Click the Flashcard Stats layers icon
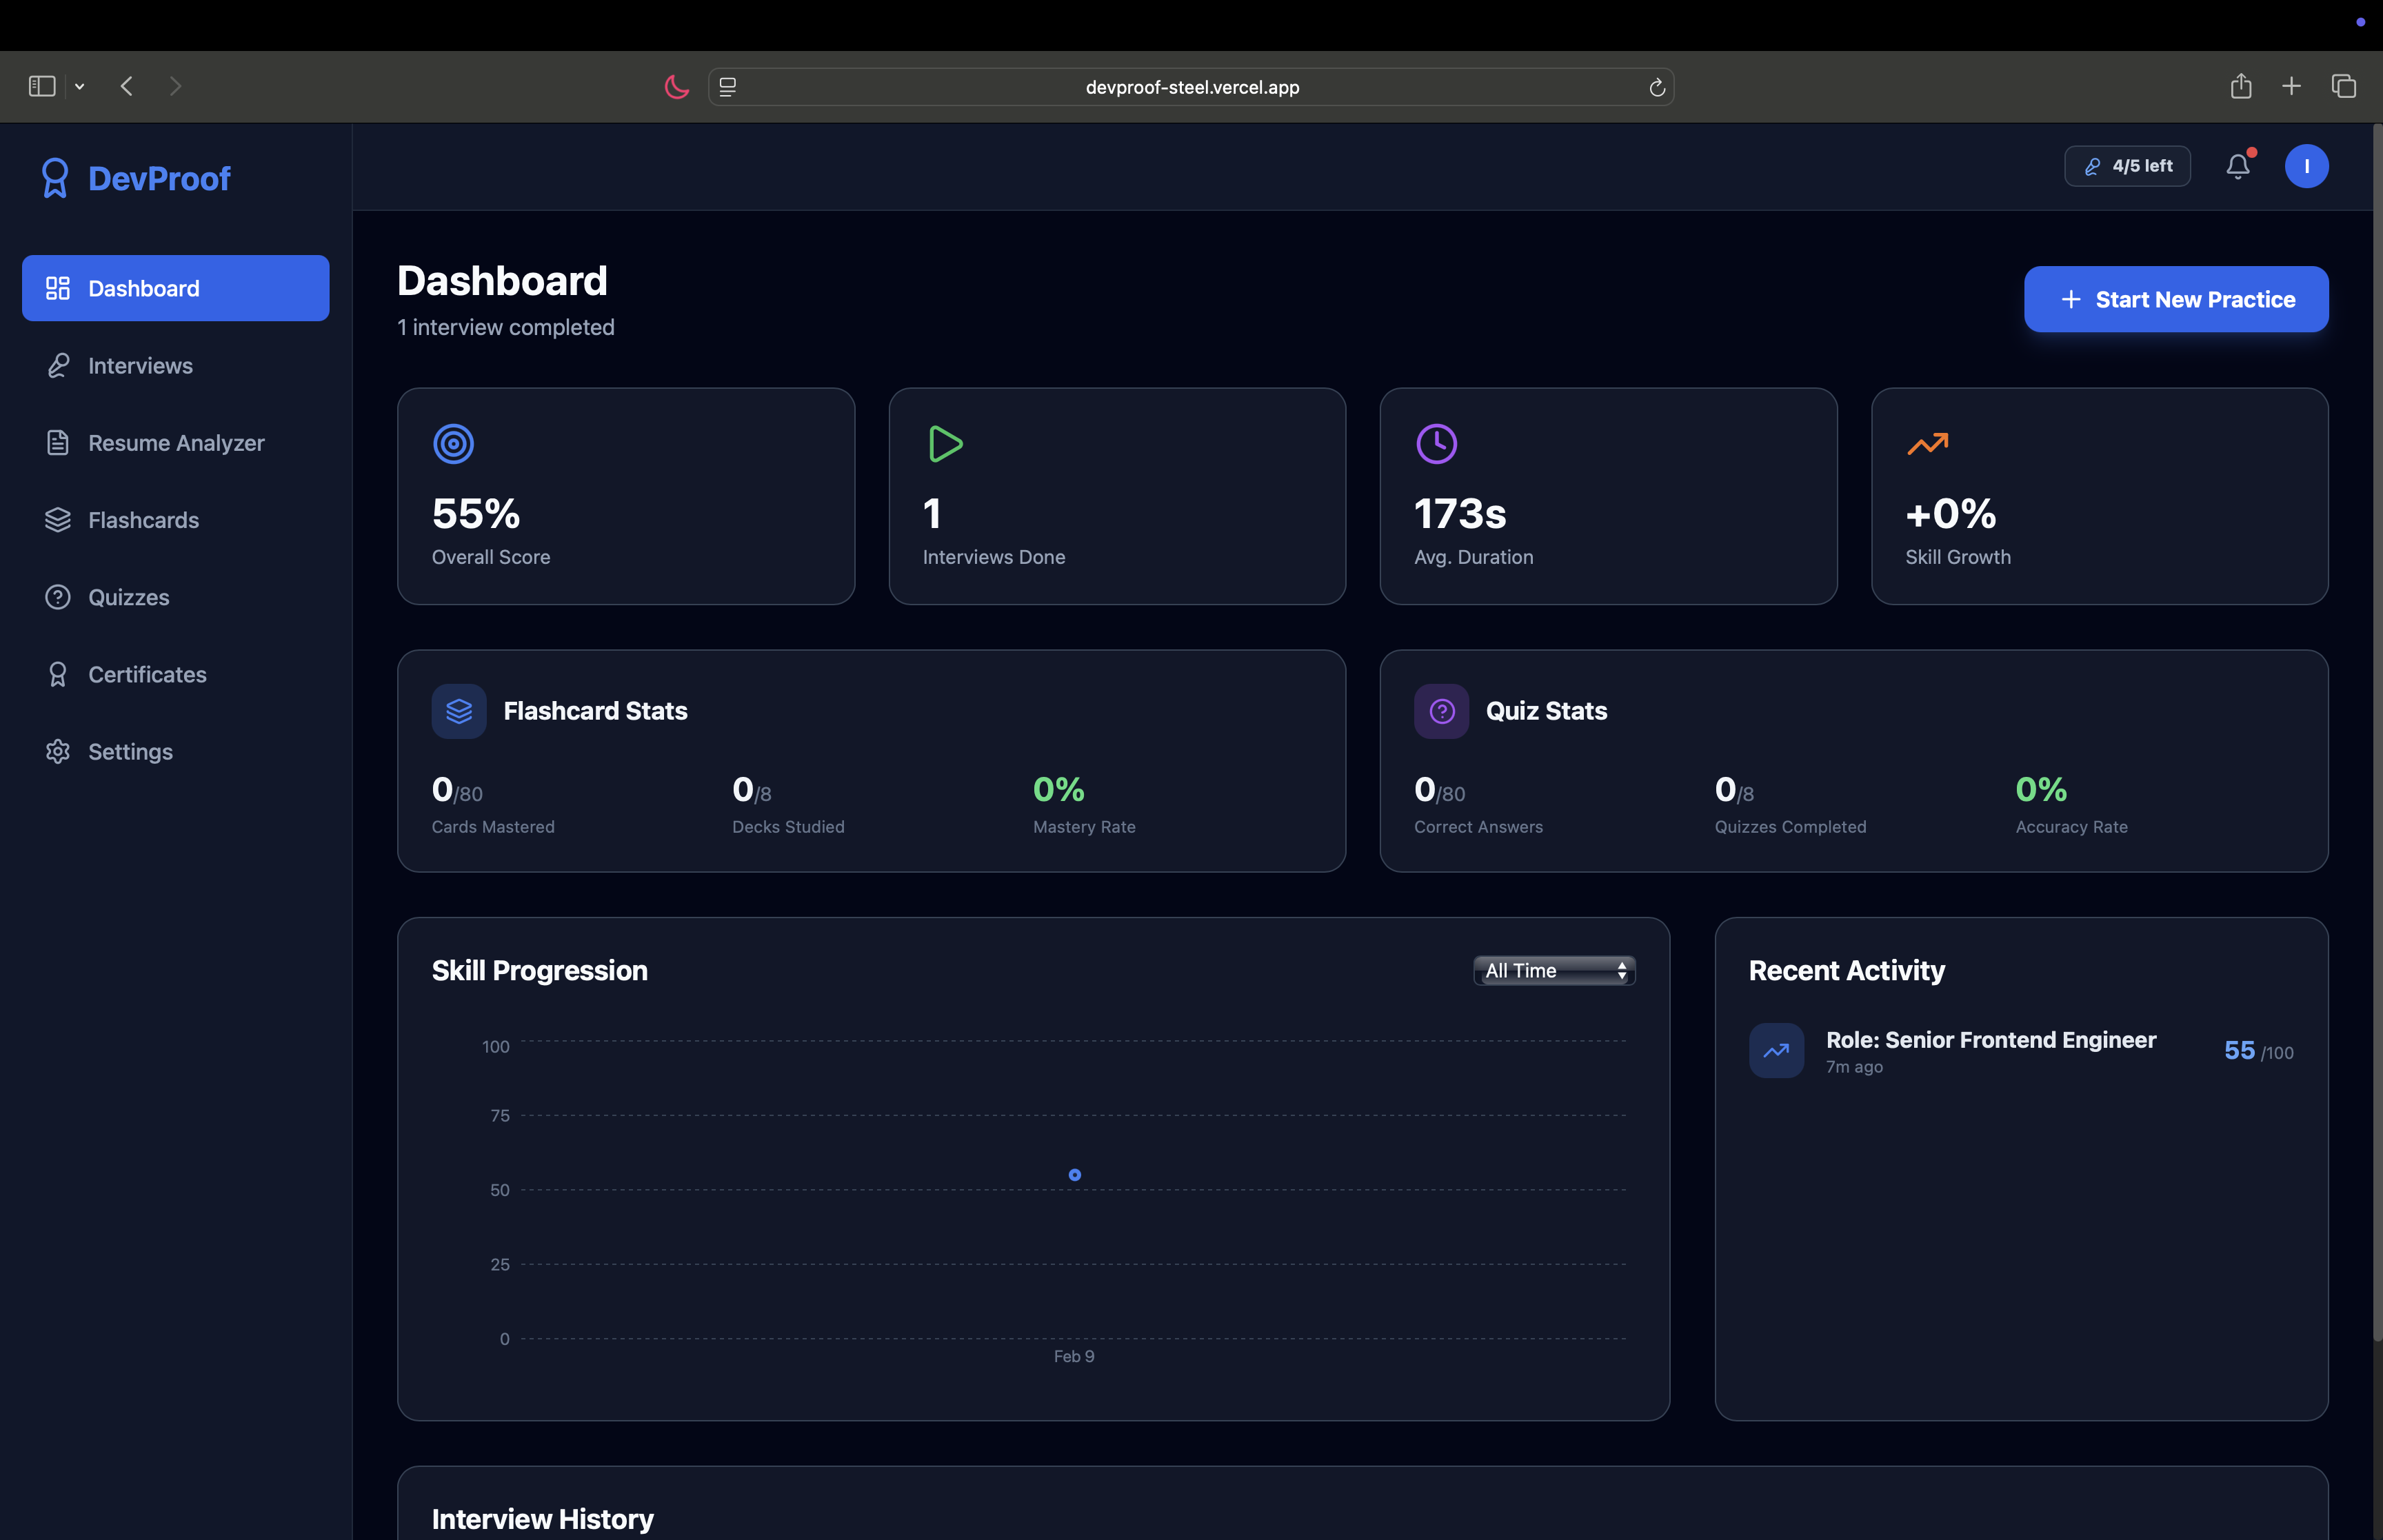 459,711
